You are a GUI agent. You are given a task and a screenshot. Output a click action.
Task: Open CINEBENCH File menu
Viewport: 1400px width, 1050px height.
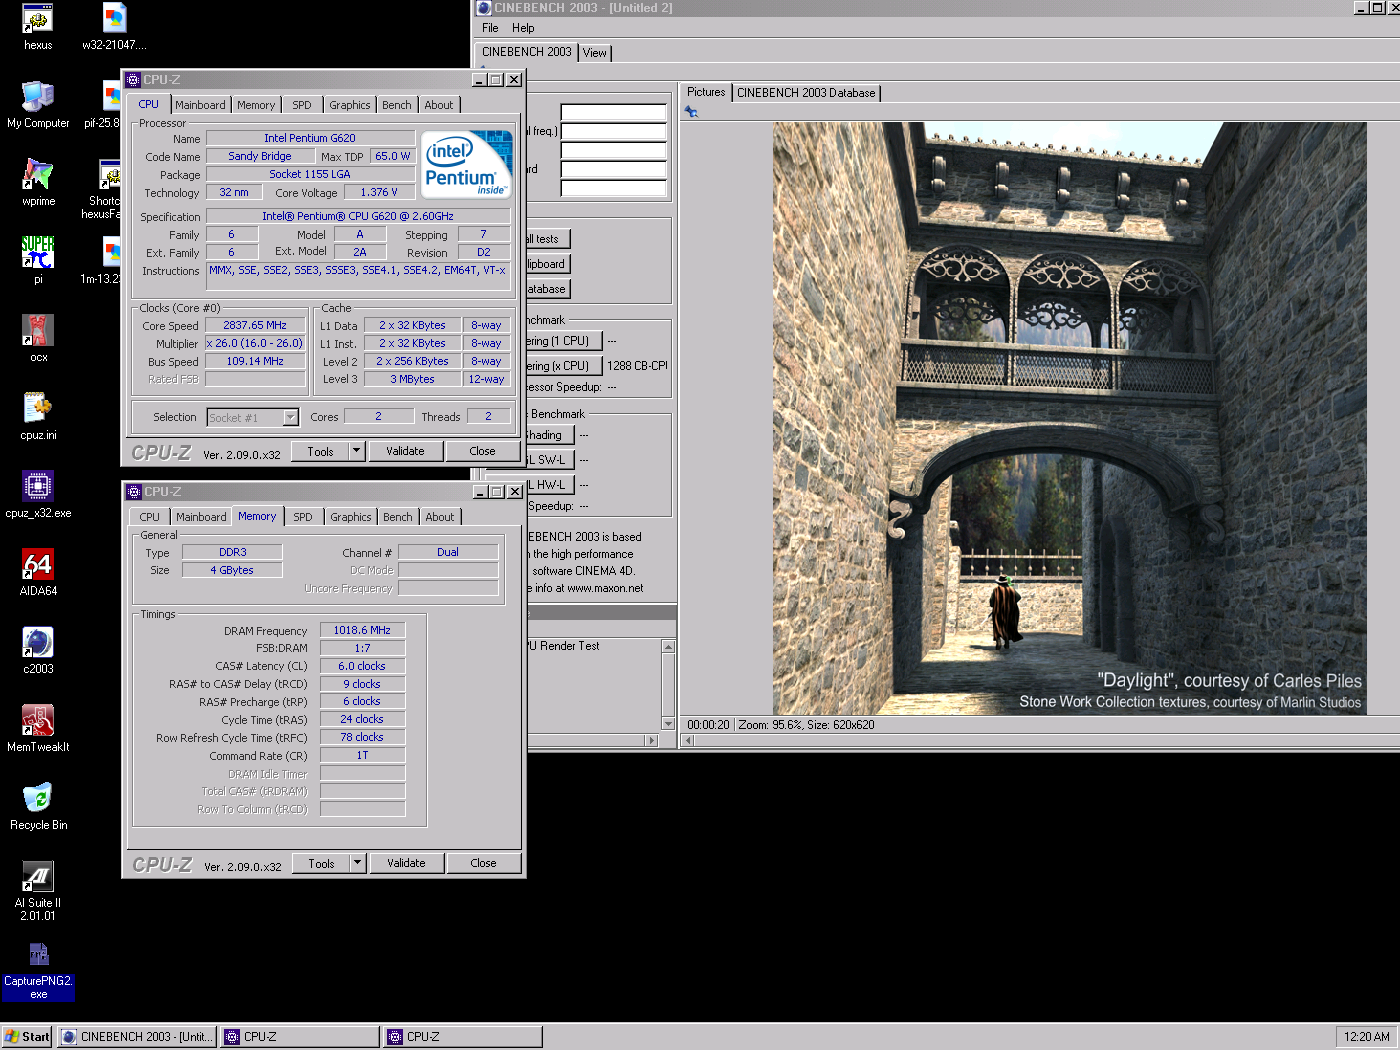490,28
